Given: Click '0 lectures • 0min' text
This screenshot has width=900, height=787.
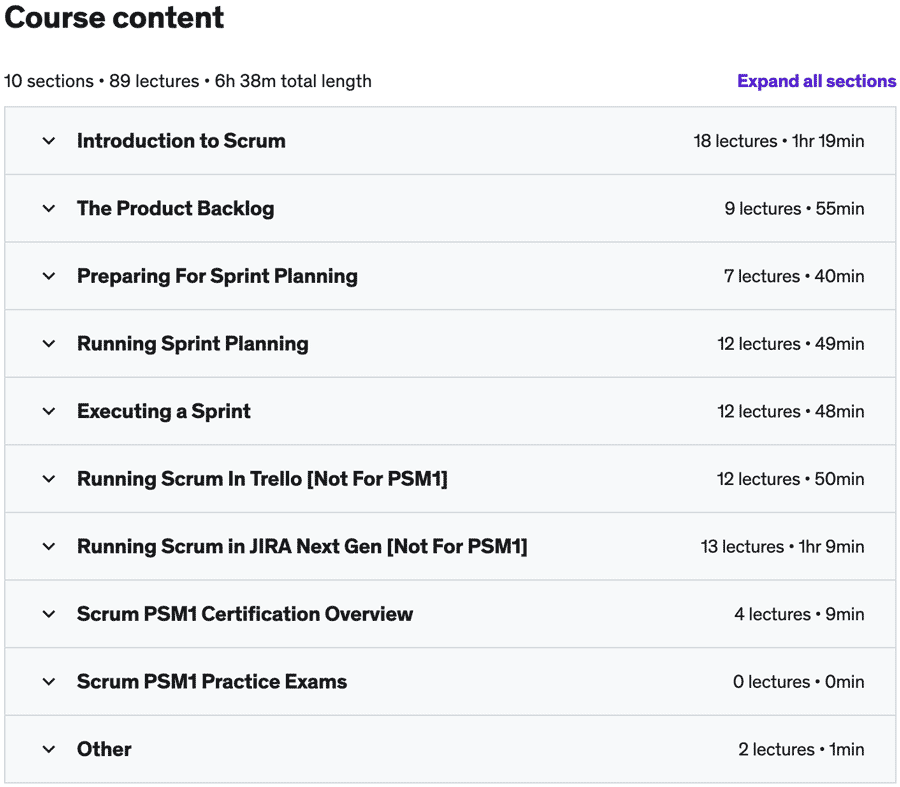Looking at the screenshot, I should (798, 682).
